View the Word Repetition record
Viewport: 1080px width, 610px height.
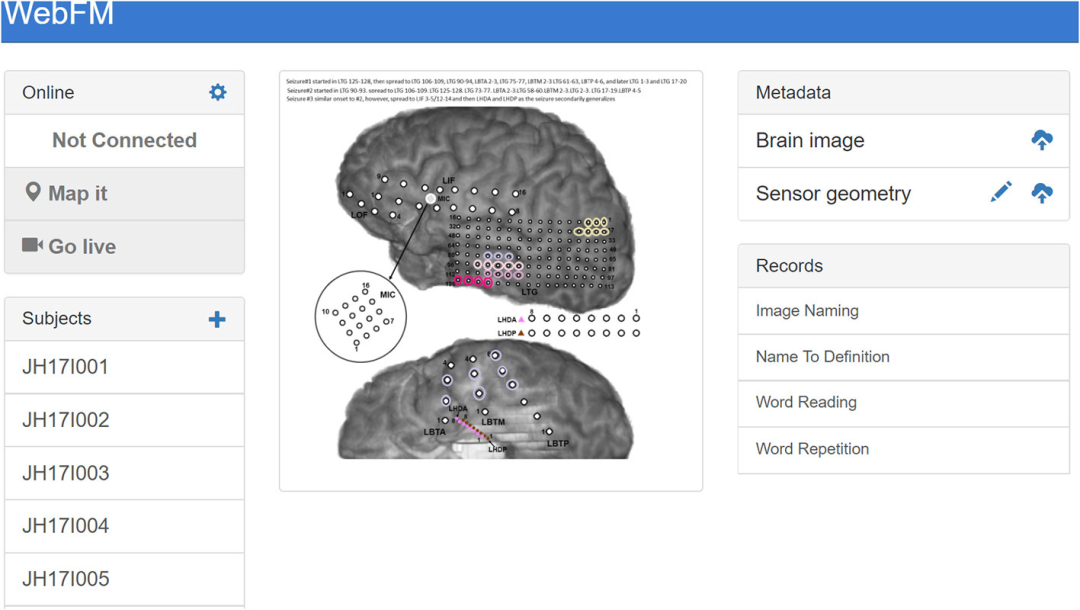(904, 450)
